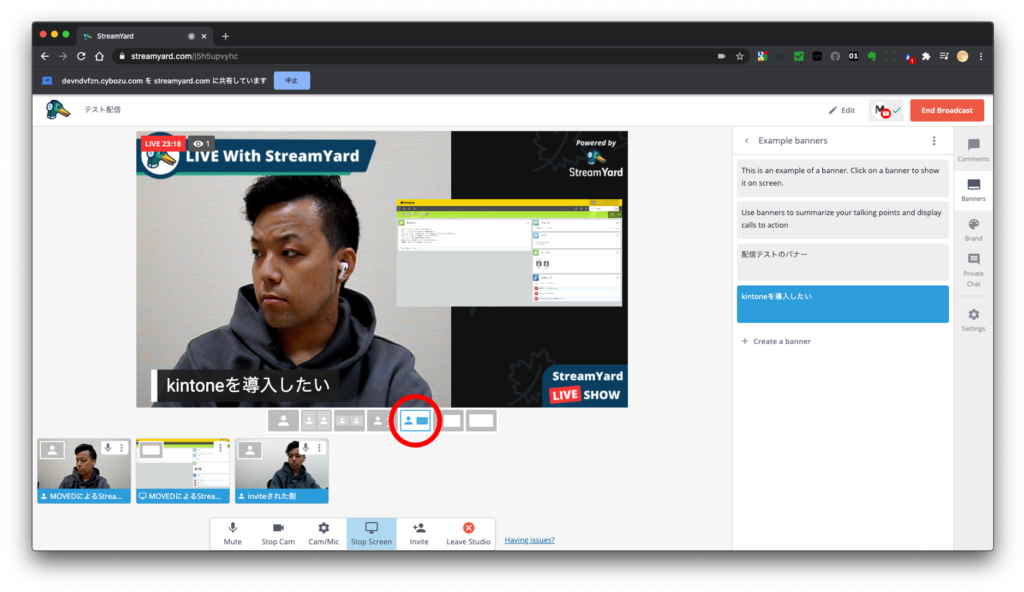Open the browser media controls
The image size is (1024, 592).
click(944, 56)
